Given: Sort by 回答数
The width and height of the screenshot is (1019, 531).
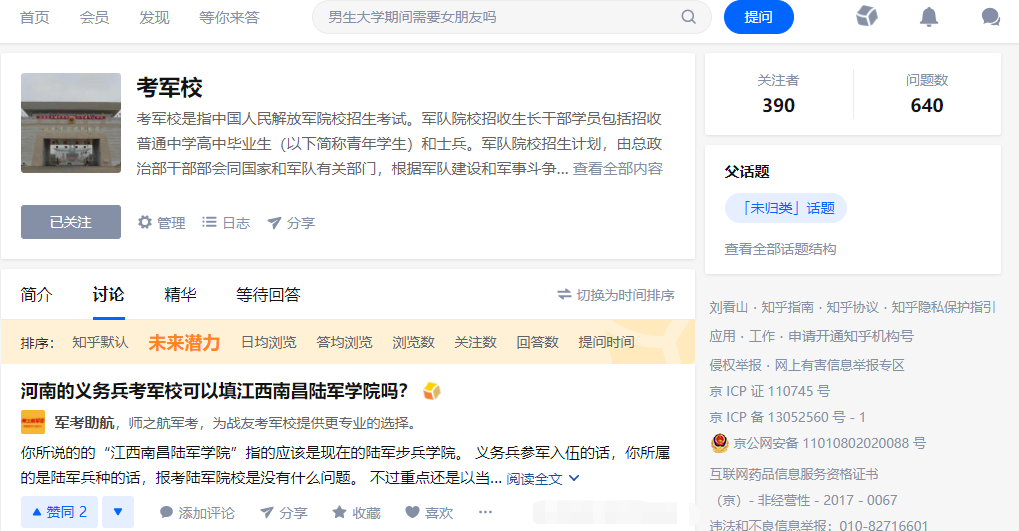Looking at the screenshot, I should (537, 342).
